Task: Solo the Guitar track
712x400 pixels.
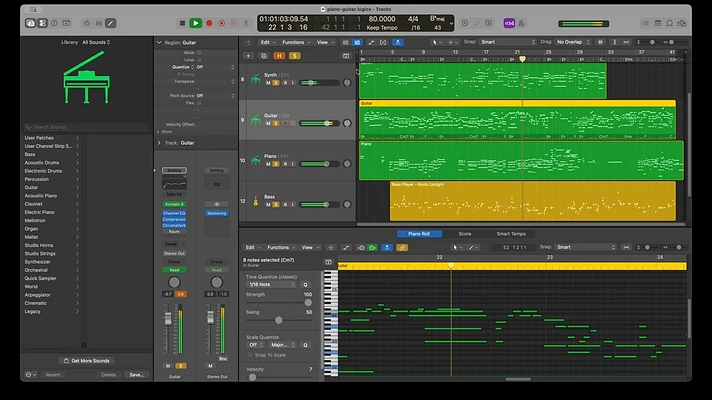Action: 276,123
